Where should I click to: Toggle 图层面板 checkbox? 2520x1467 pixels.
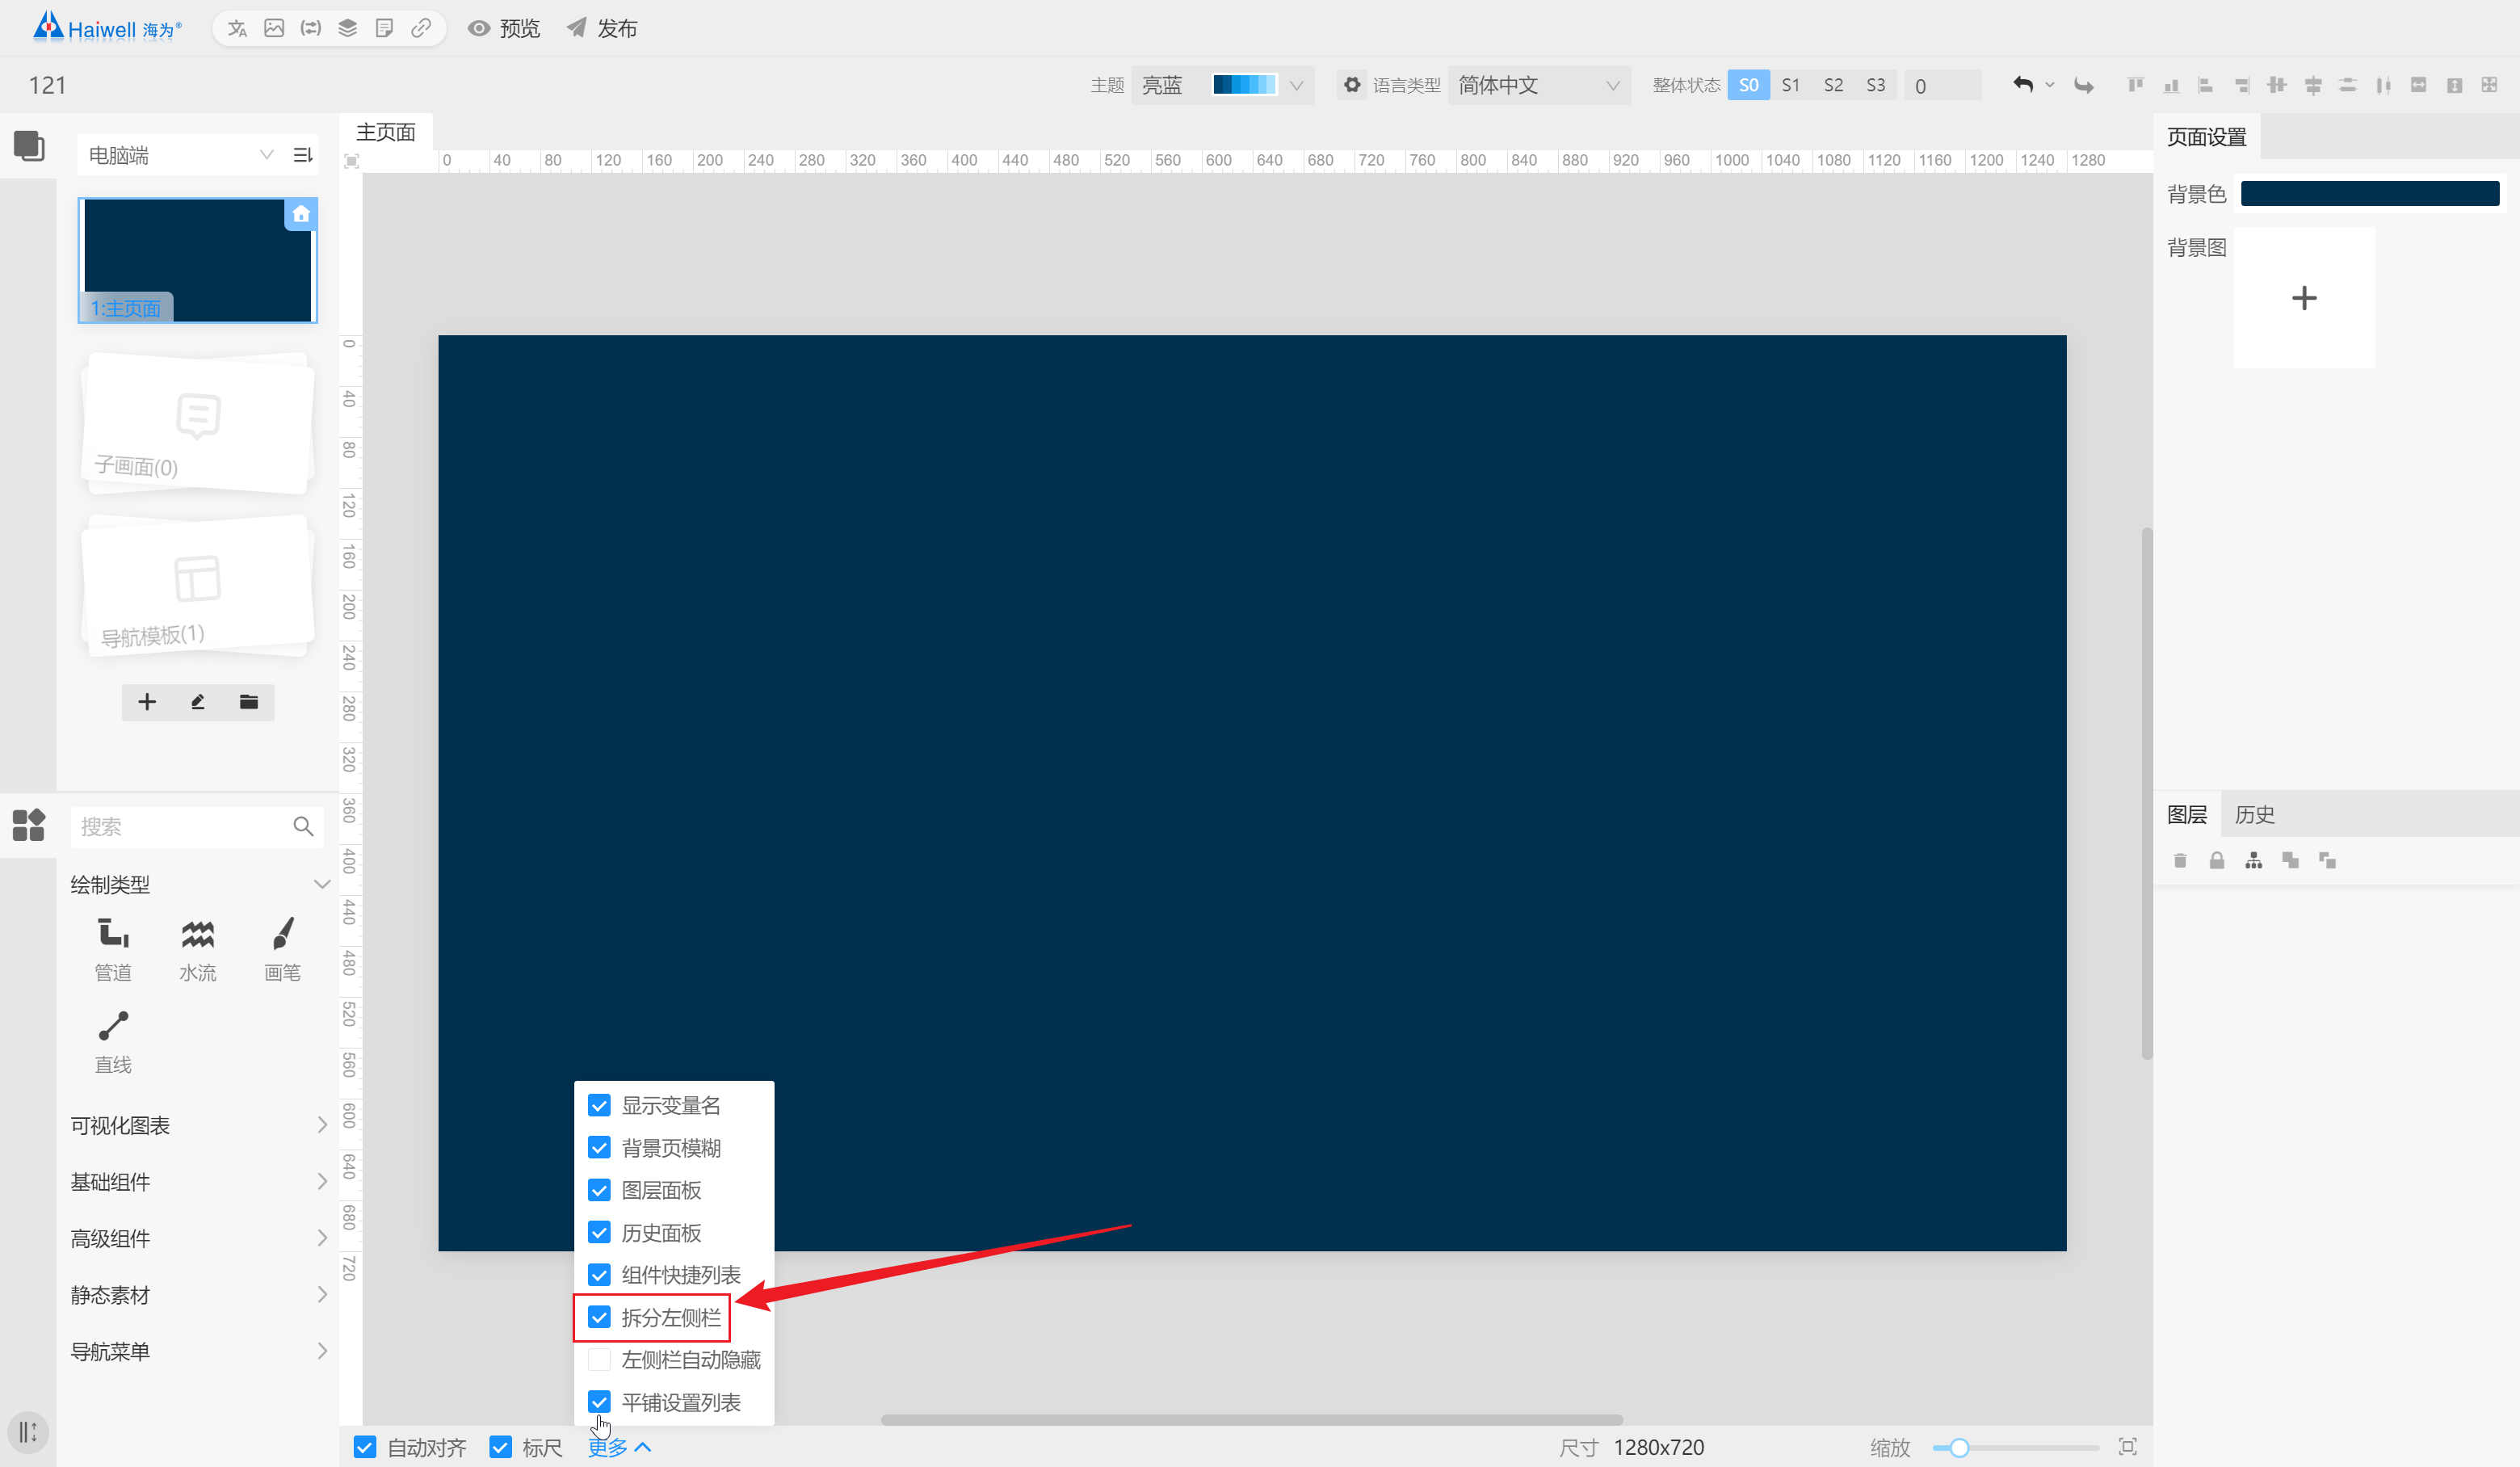[x=599, y=1190]
